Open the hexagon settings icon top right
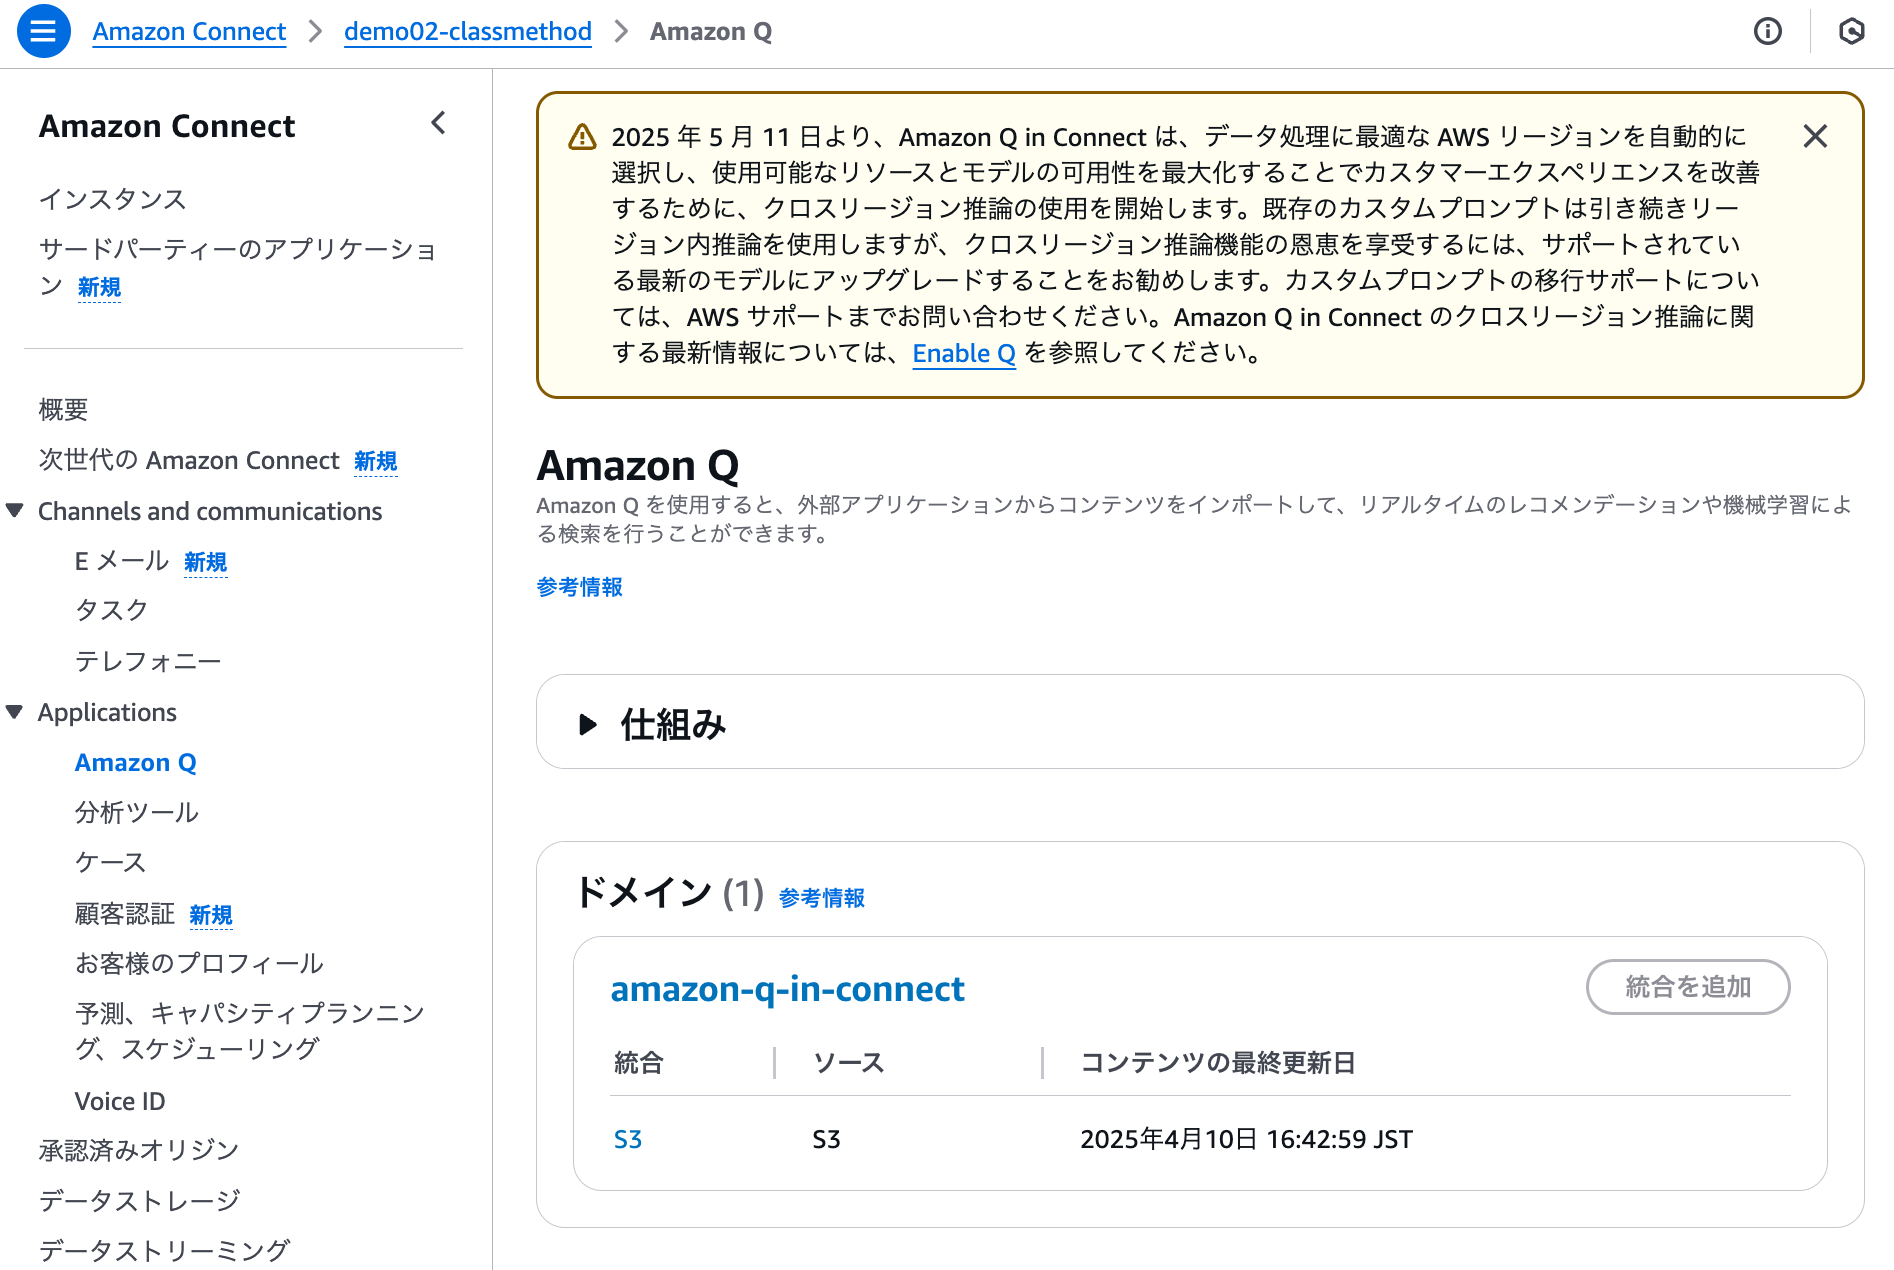This screenshot has width=1894, height=1270. point(1852,32)
